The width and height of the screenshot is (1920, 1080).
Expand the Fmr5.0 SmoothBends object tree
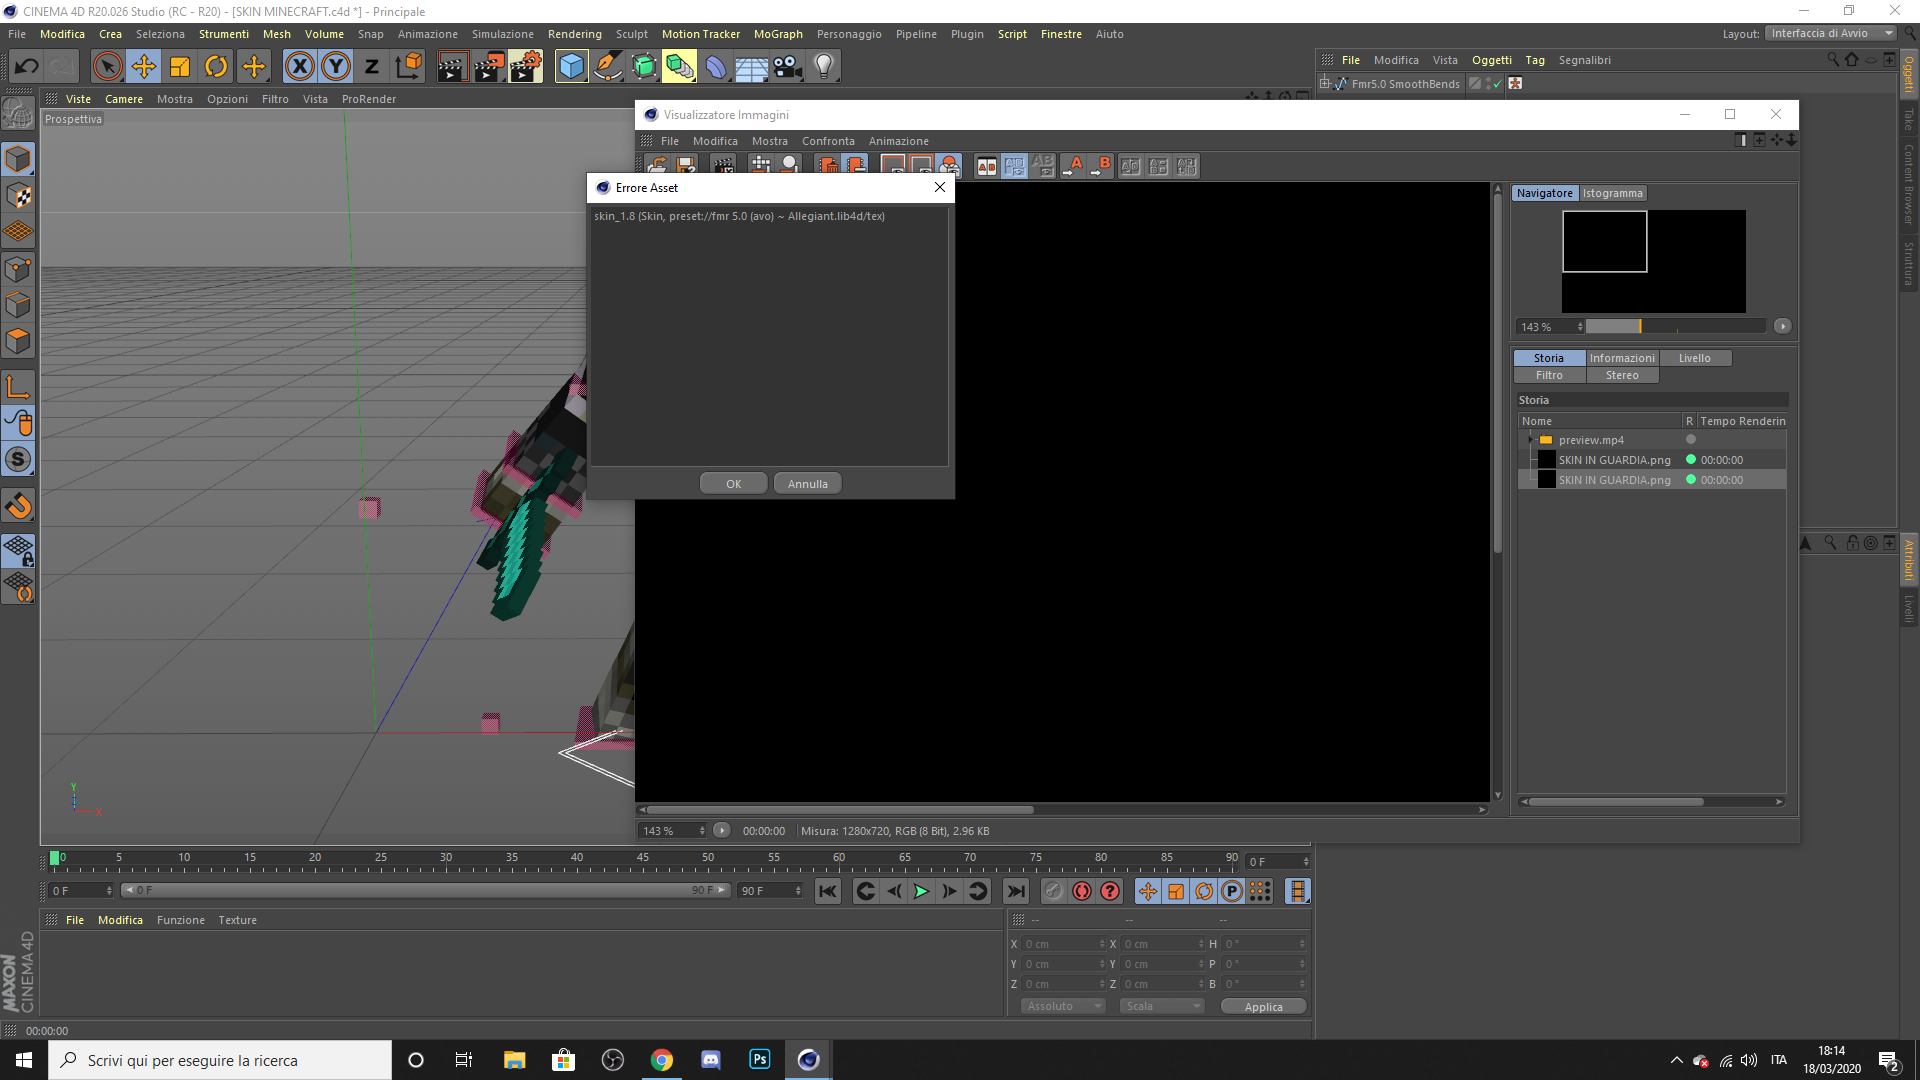pyautogui.click(x=1325, y=84)
